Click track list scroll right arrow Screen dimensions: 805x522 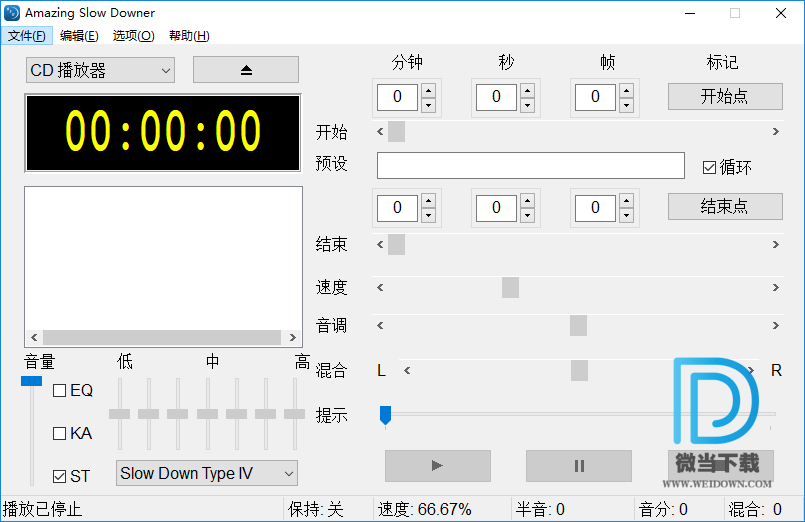point(293,337)
